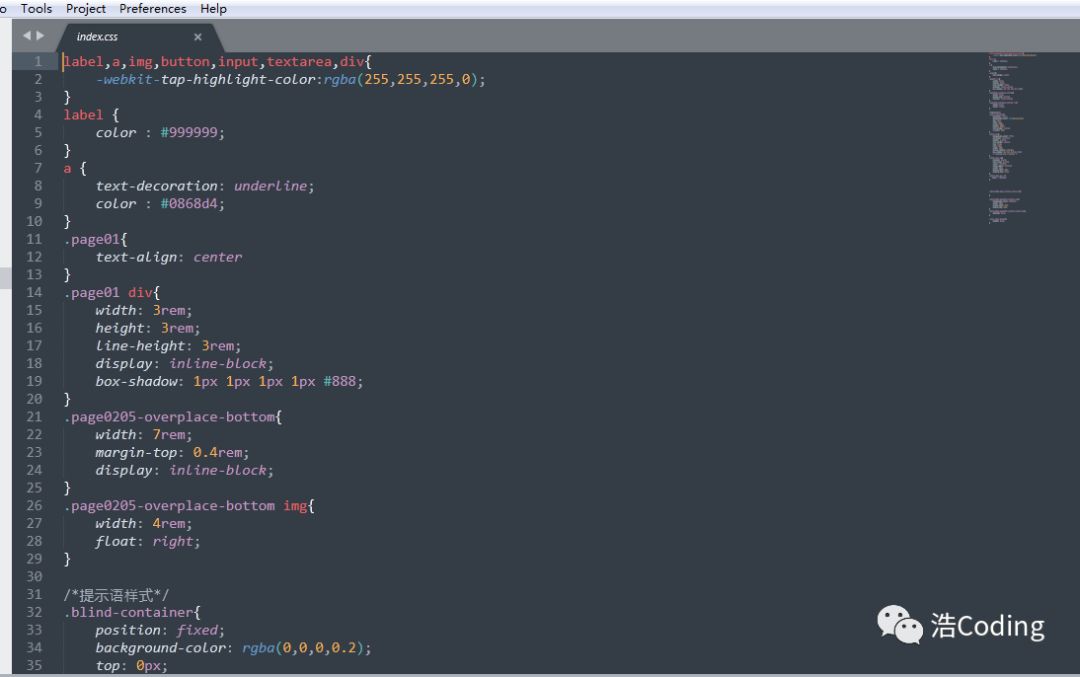Click the 'center' value on line 12
Screen dimensions: 1080x677
(218, 257)
